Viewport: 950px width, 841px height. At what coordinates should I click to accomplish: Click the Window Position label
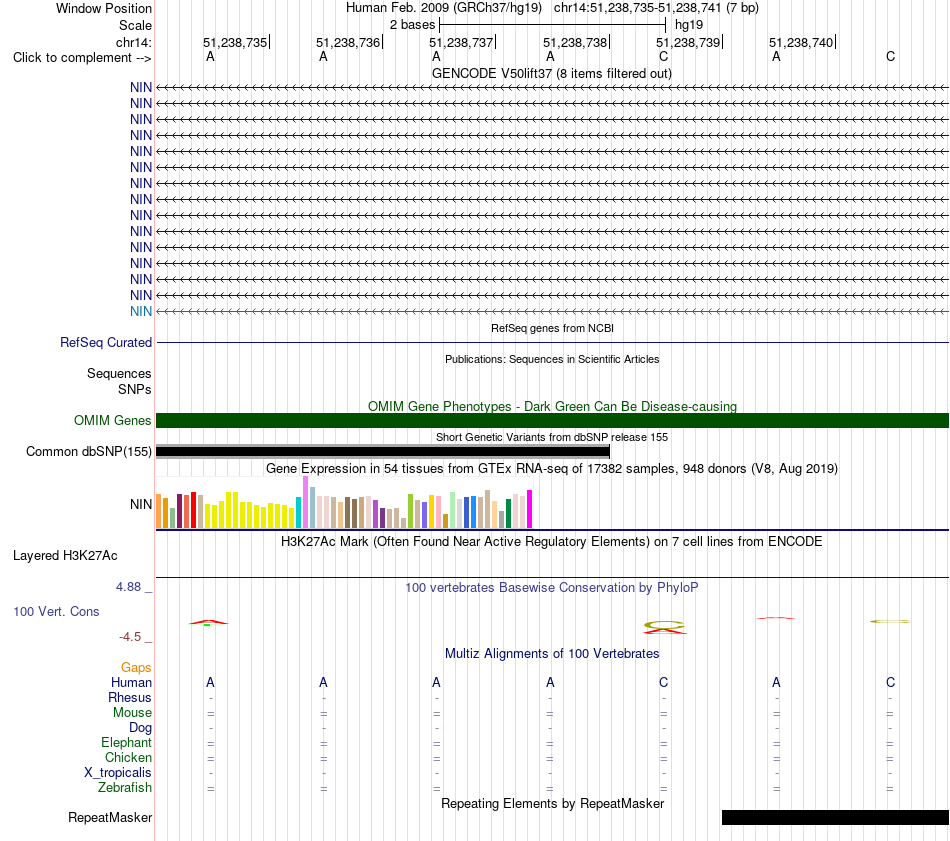coord(104,8)
